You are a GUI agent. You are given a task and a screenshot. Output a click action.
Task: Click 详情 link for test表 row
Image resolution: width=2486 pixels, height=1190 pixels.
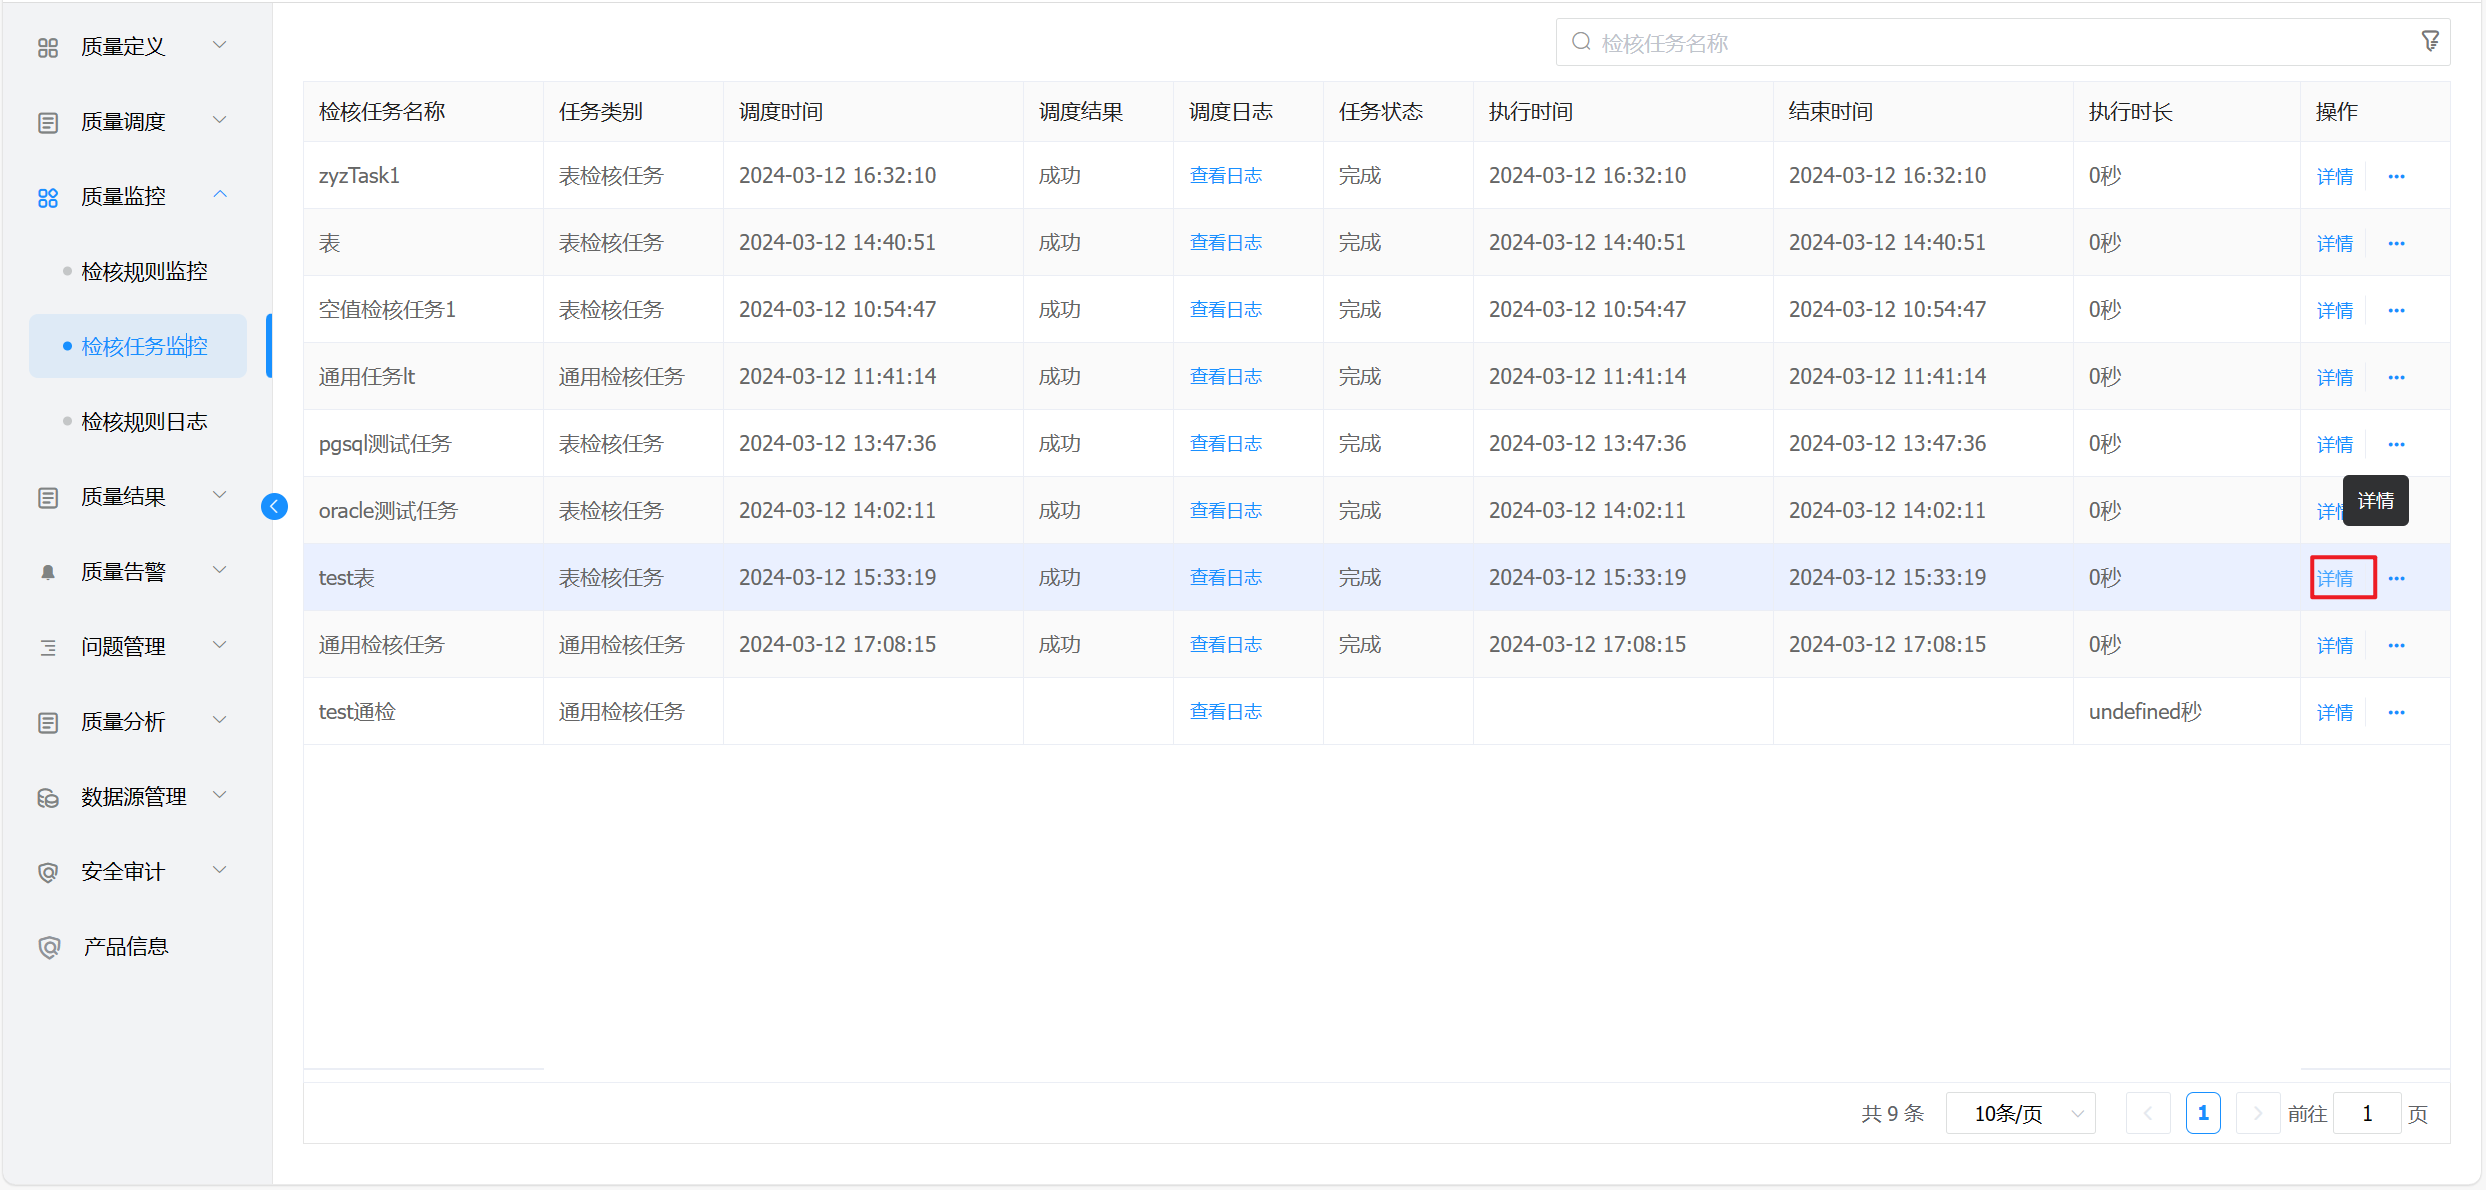(2335, 578)
